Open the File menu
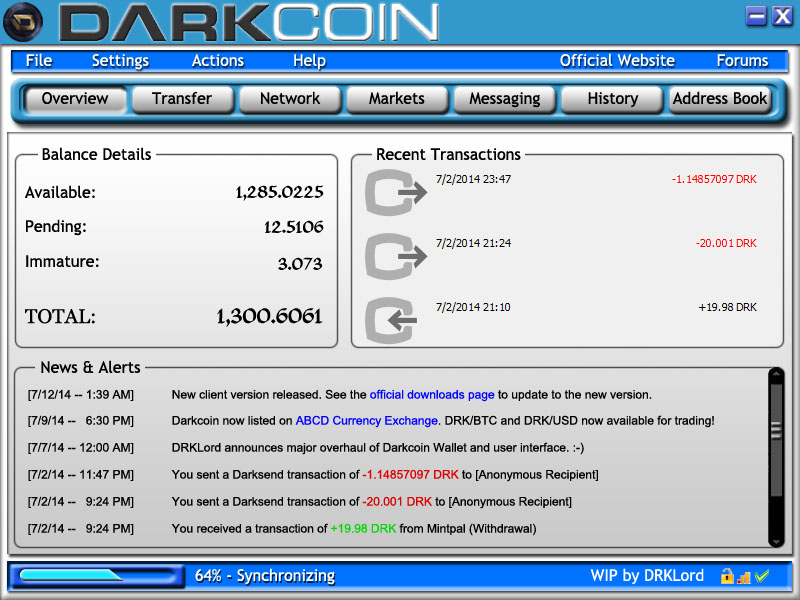Viewport: 800px width, 600px height. [39, 61]
